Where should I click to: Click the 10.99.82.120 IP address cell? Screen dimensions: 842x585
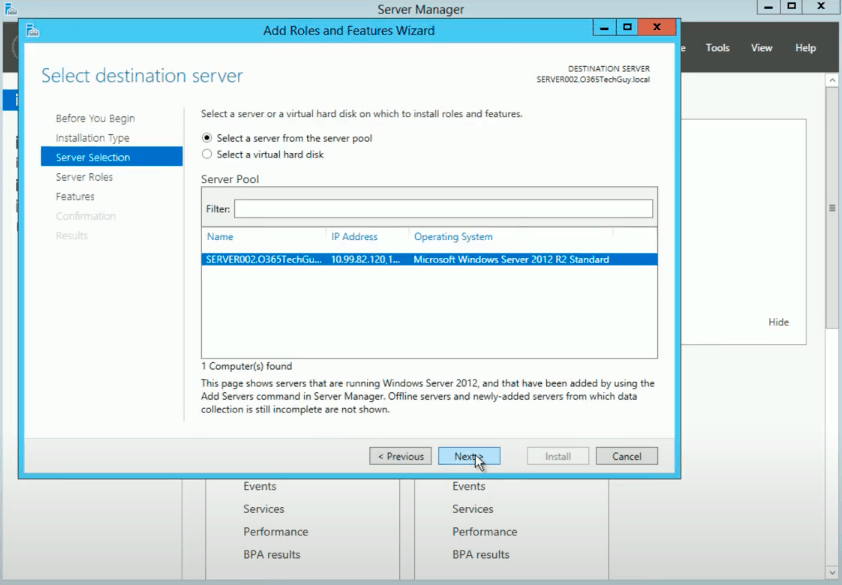coord(366,259)
